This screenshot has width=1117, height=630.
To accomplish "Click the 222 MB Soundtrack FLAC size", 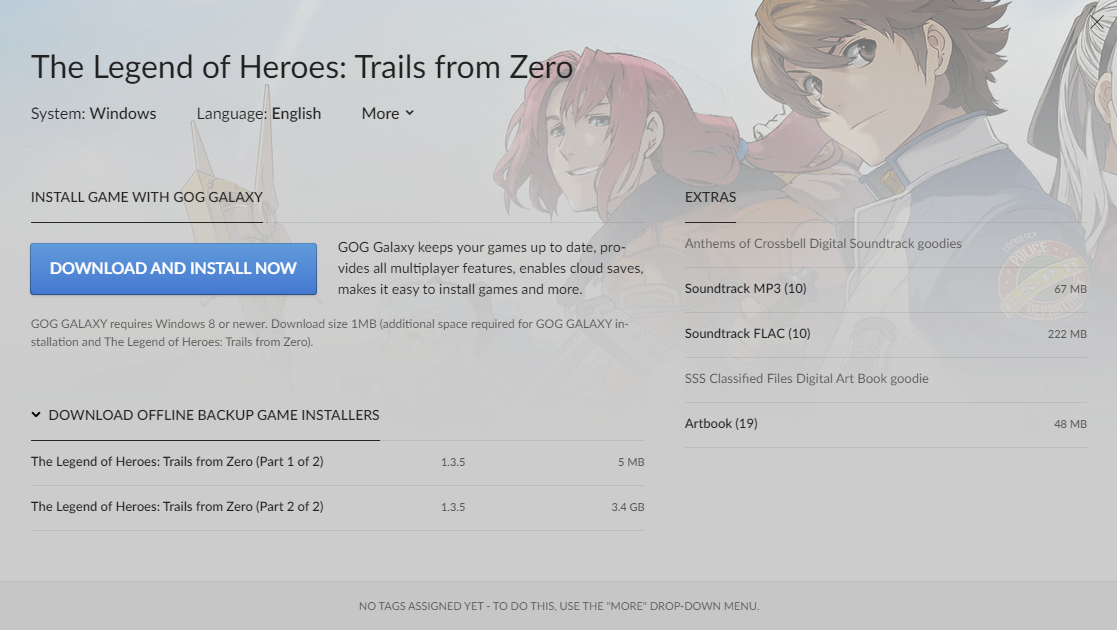I will (x=1067, y=334).
